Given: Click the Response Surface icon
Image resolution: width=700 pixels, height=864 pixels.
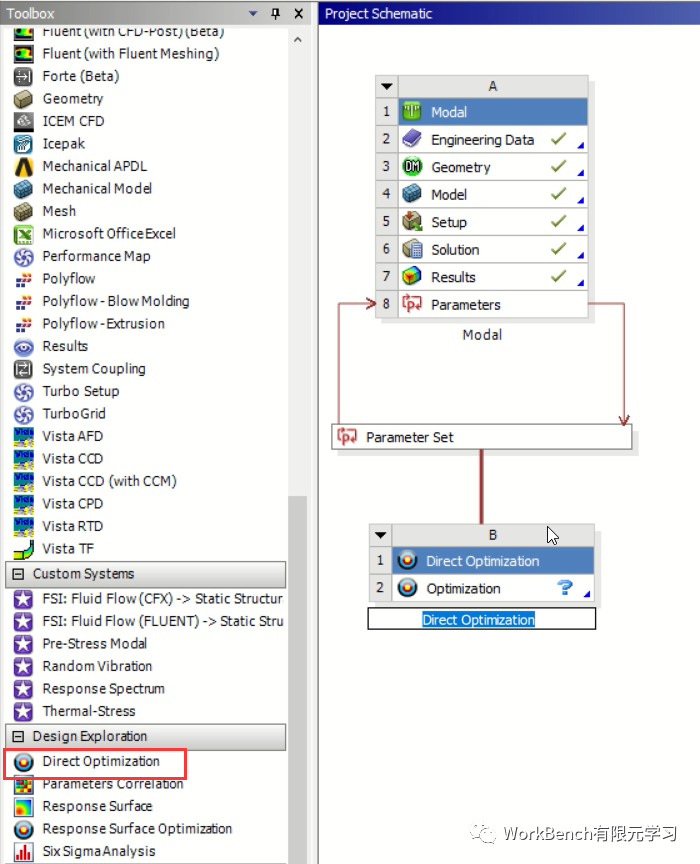Looking at the screenshot, I should [x=23, y=807].
